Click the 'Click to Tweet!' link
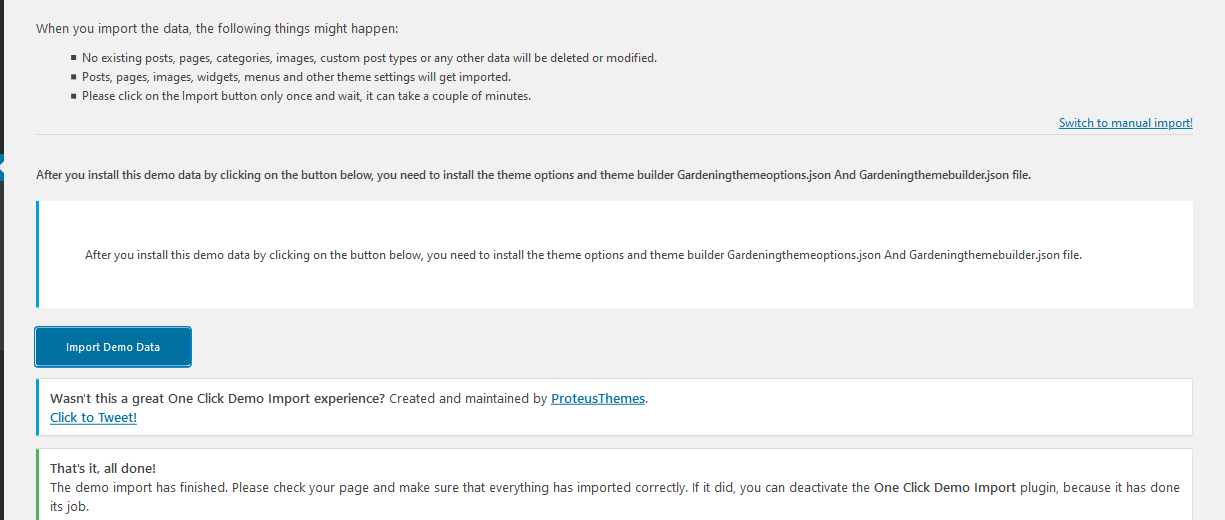The image size is (1225, 520). point(93,417)
